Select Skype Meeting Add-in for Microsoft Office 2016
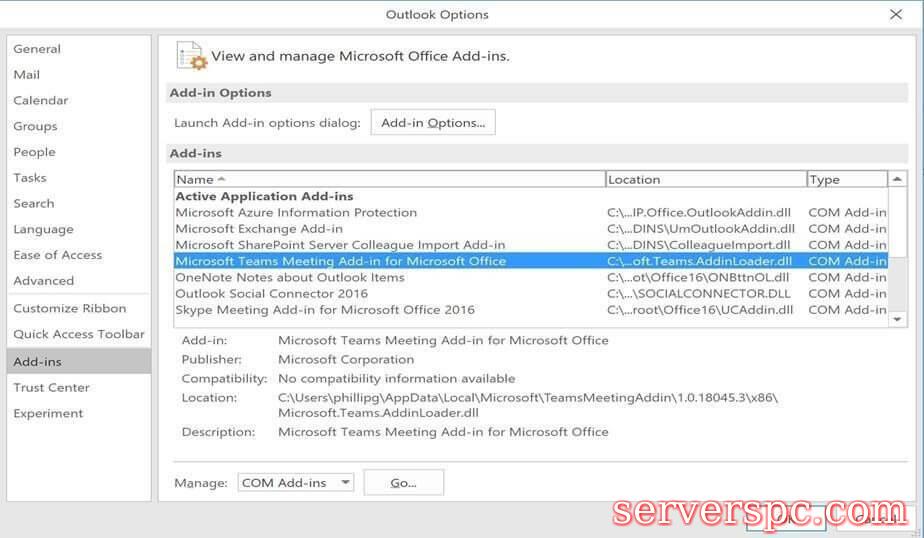The height and width of the screenshot is (538, 924). 325,310
